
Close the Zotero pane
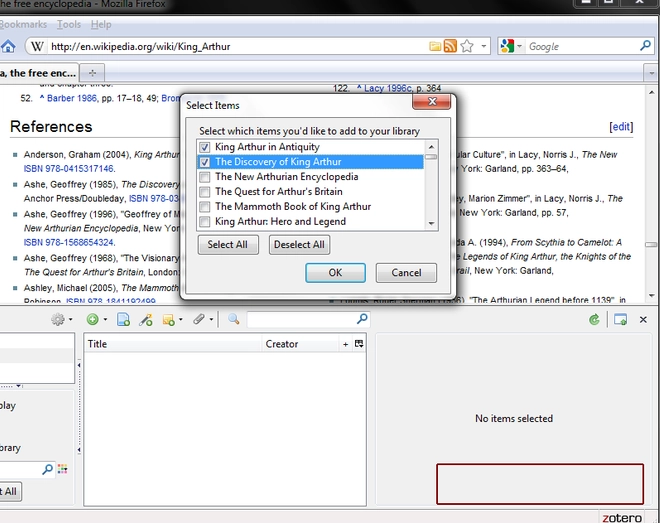click(643, 320)
